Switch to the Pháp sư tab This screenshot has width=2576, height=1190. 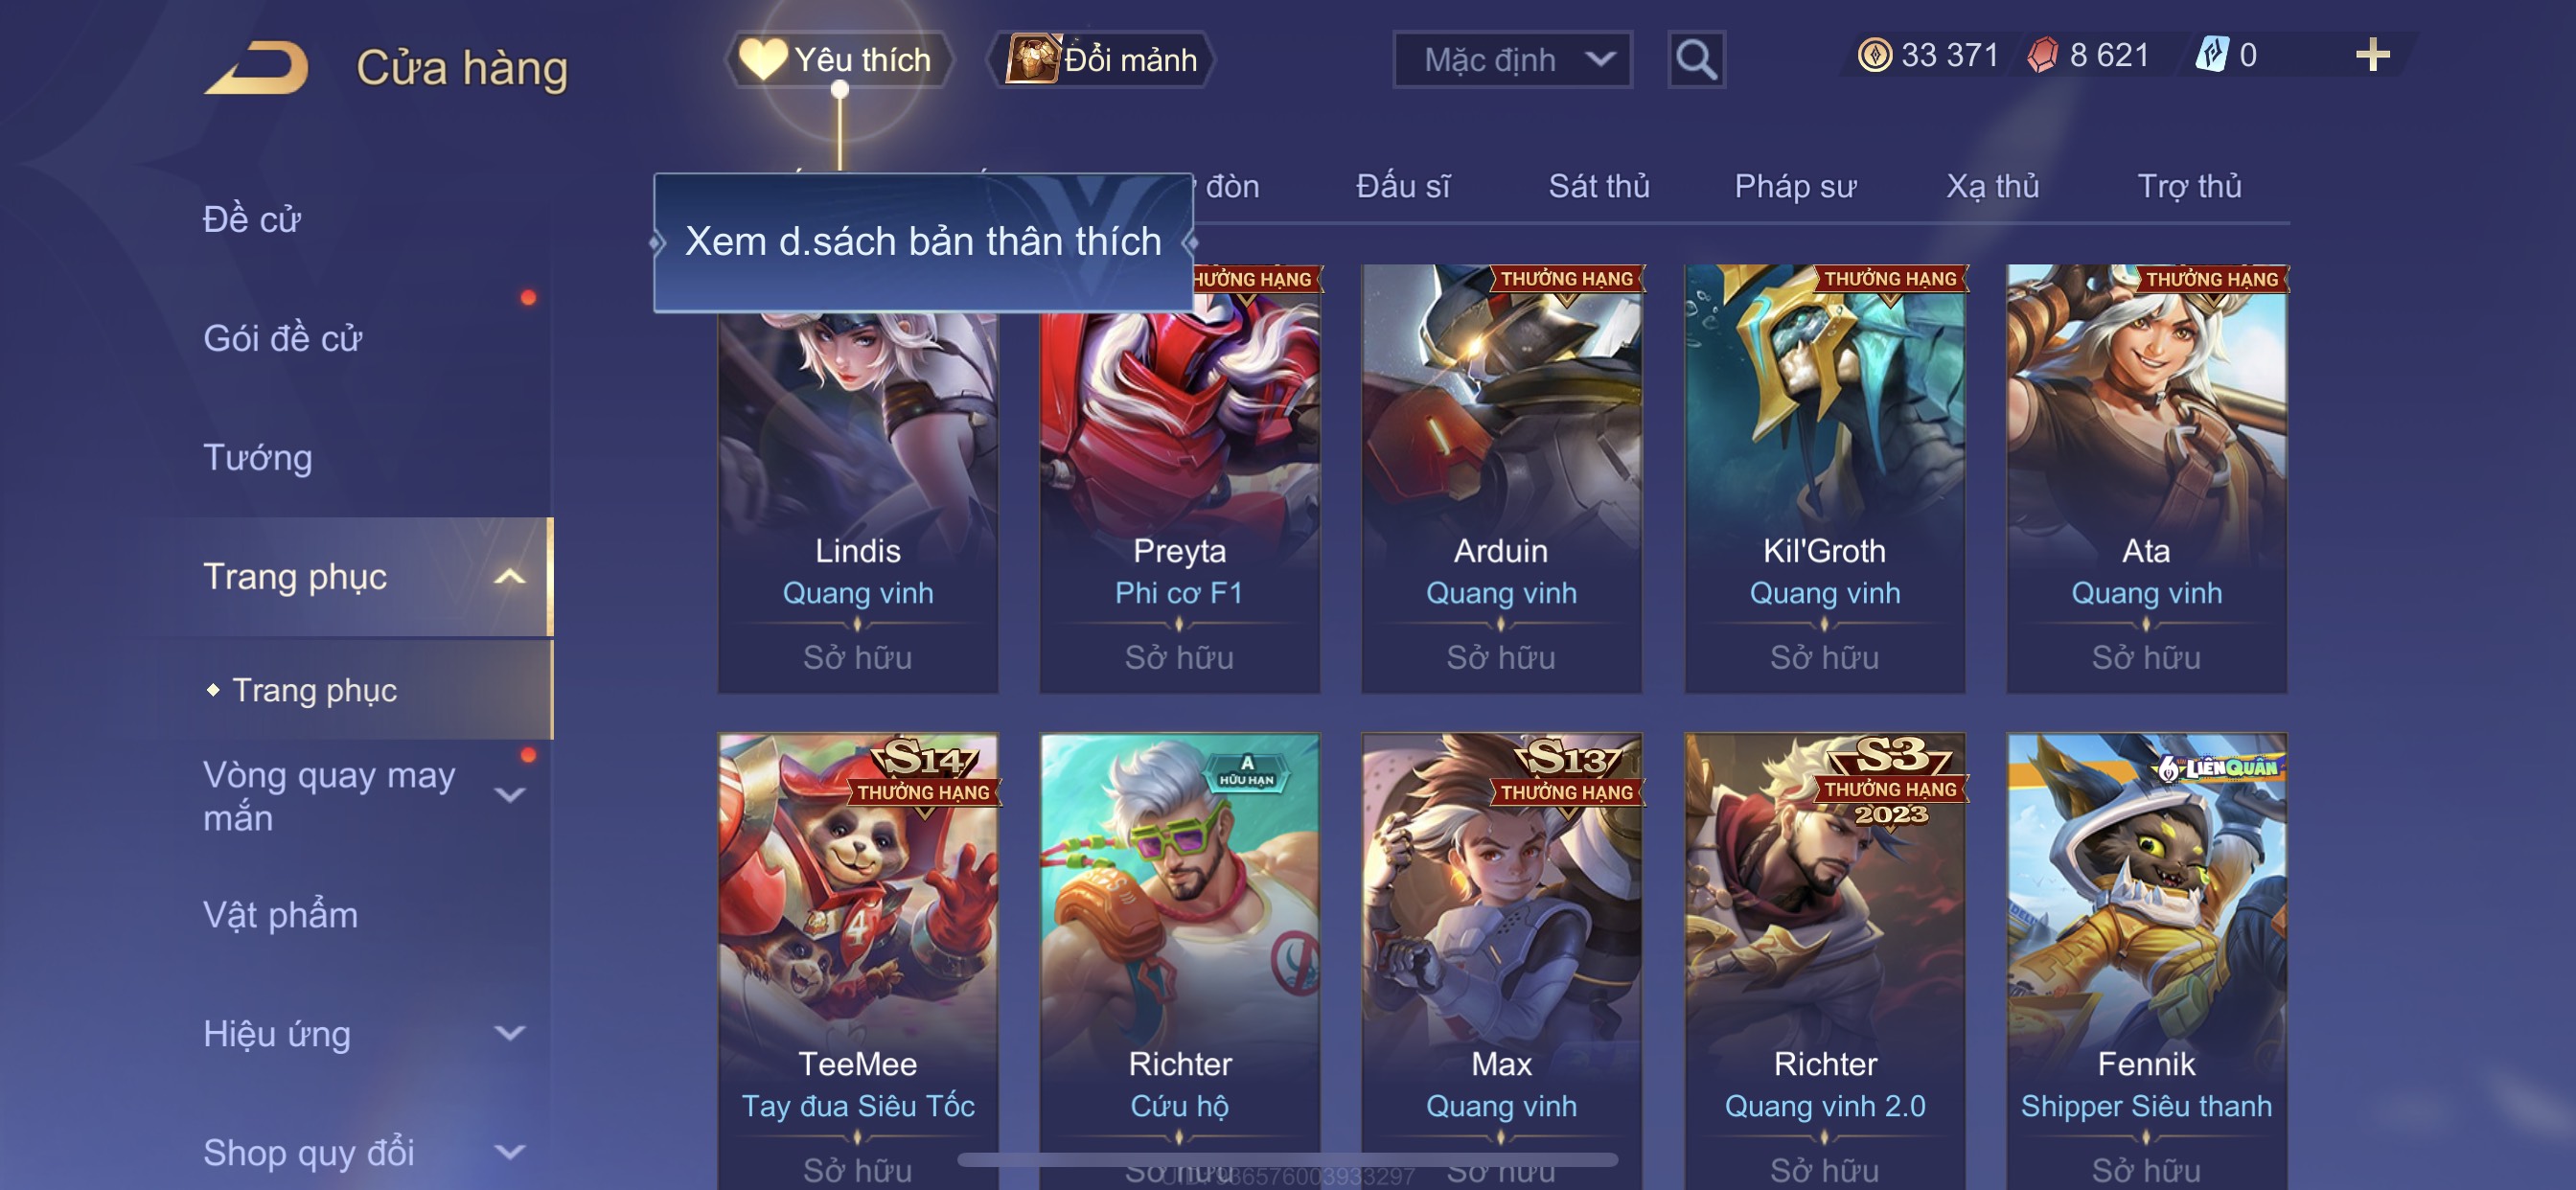pos(1795,186)
